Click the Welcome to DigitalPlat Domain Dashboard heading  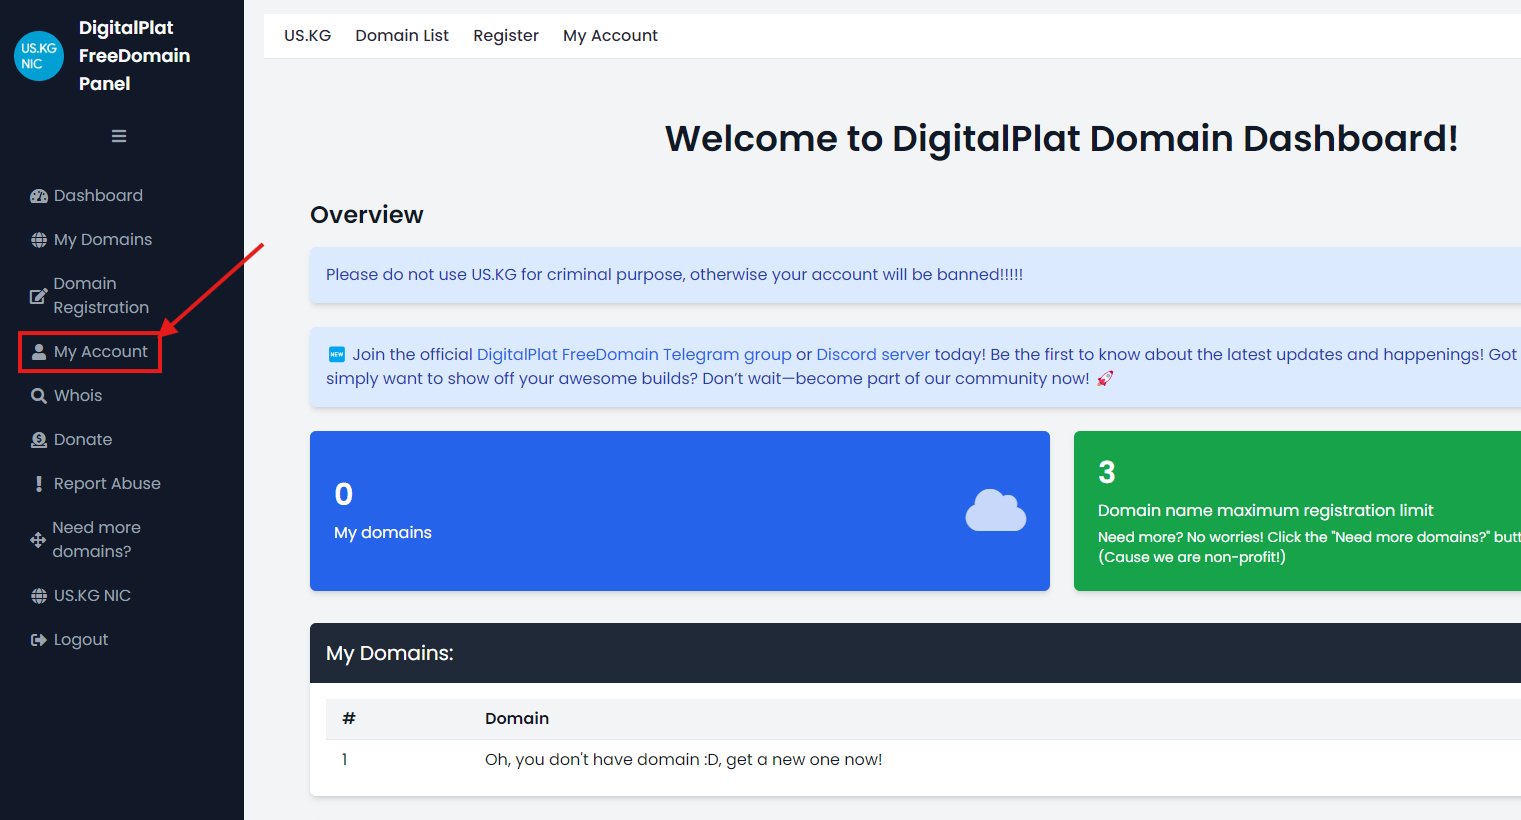pos(1062,139)
